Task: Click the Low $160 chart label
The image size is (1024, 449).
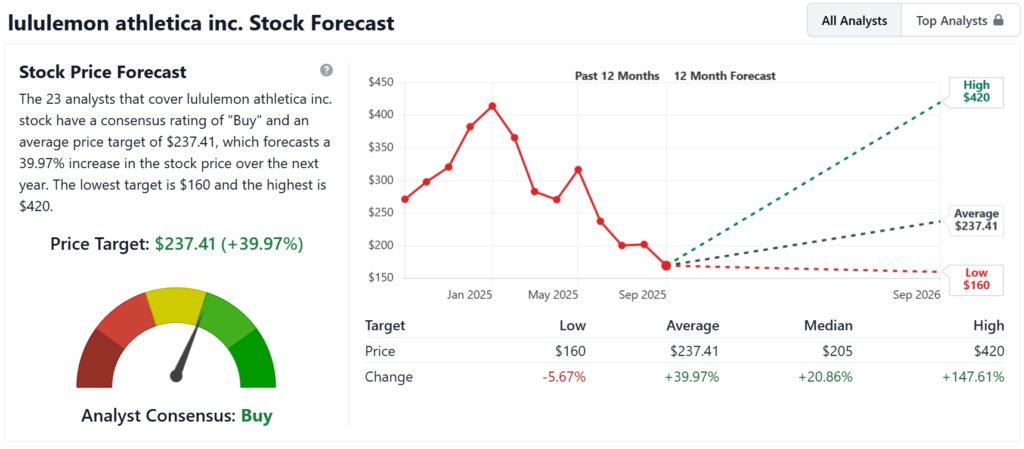Action: point(976,279)
